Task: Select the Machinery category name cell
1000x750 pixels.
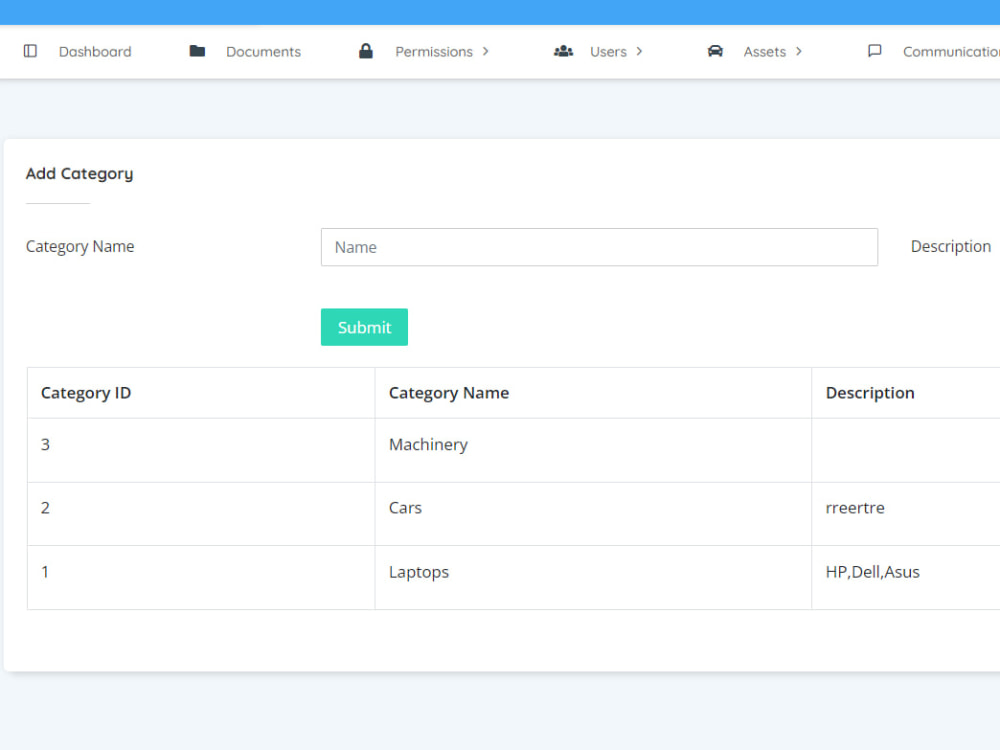Action: (x=592, y=450)
